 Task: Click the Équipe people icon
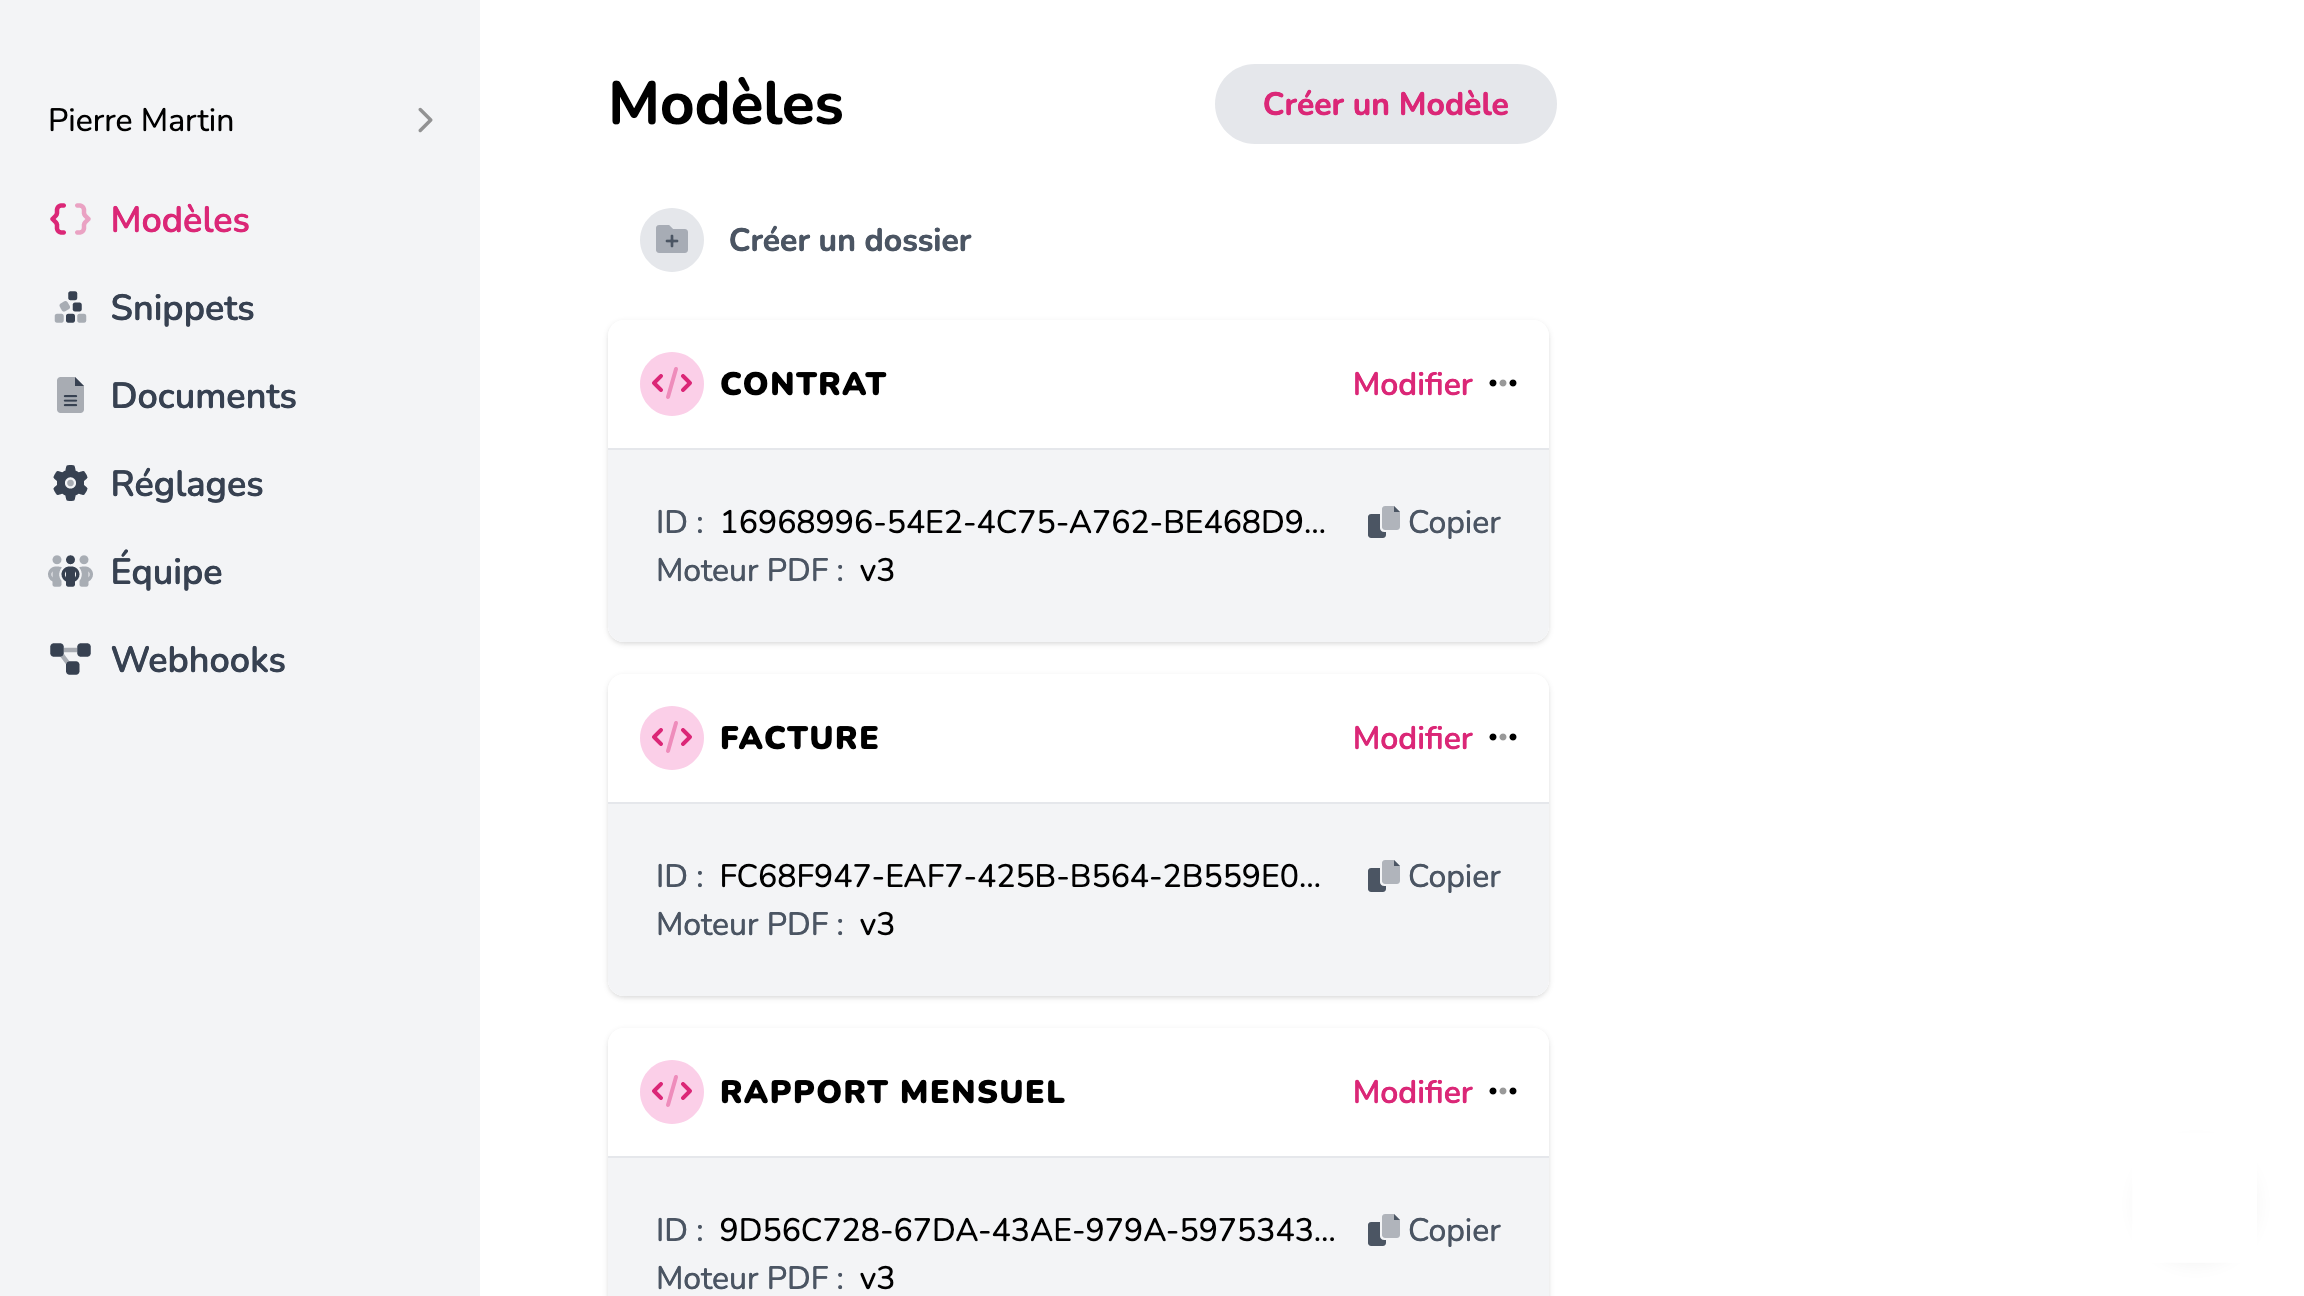[x=70, y=572]
